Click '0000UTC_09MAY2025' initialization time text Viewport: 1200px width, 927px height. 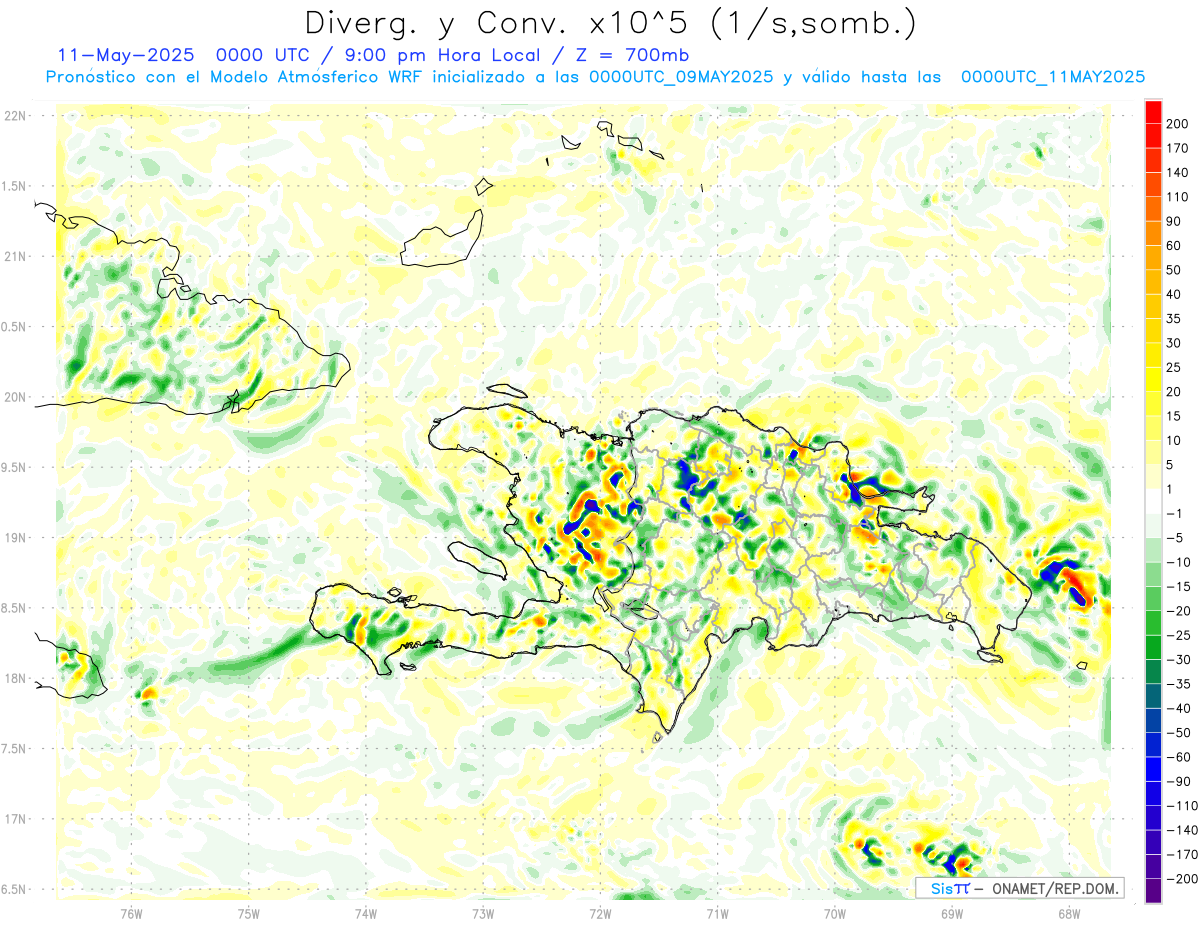[x=681, y=77]
